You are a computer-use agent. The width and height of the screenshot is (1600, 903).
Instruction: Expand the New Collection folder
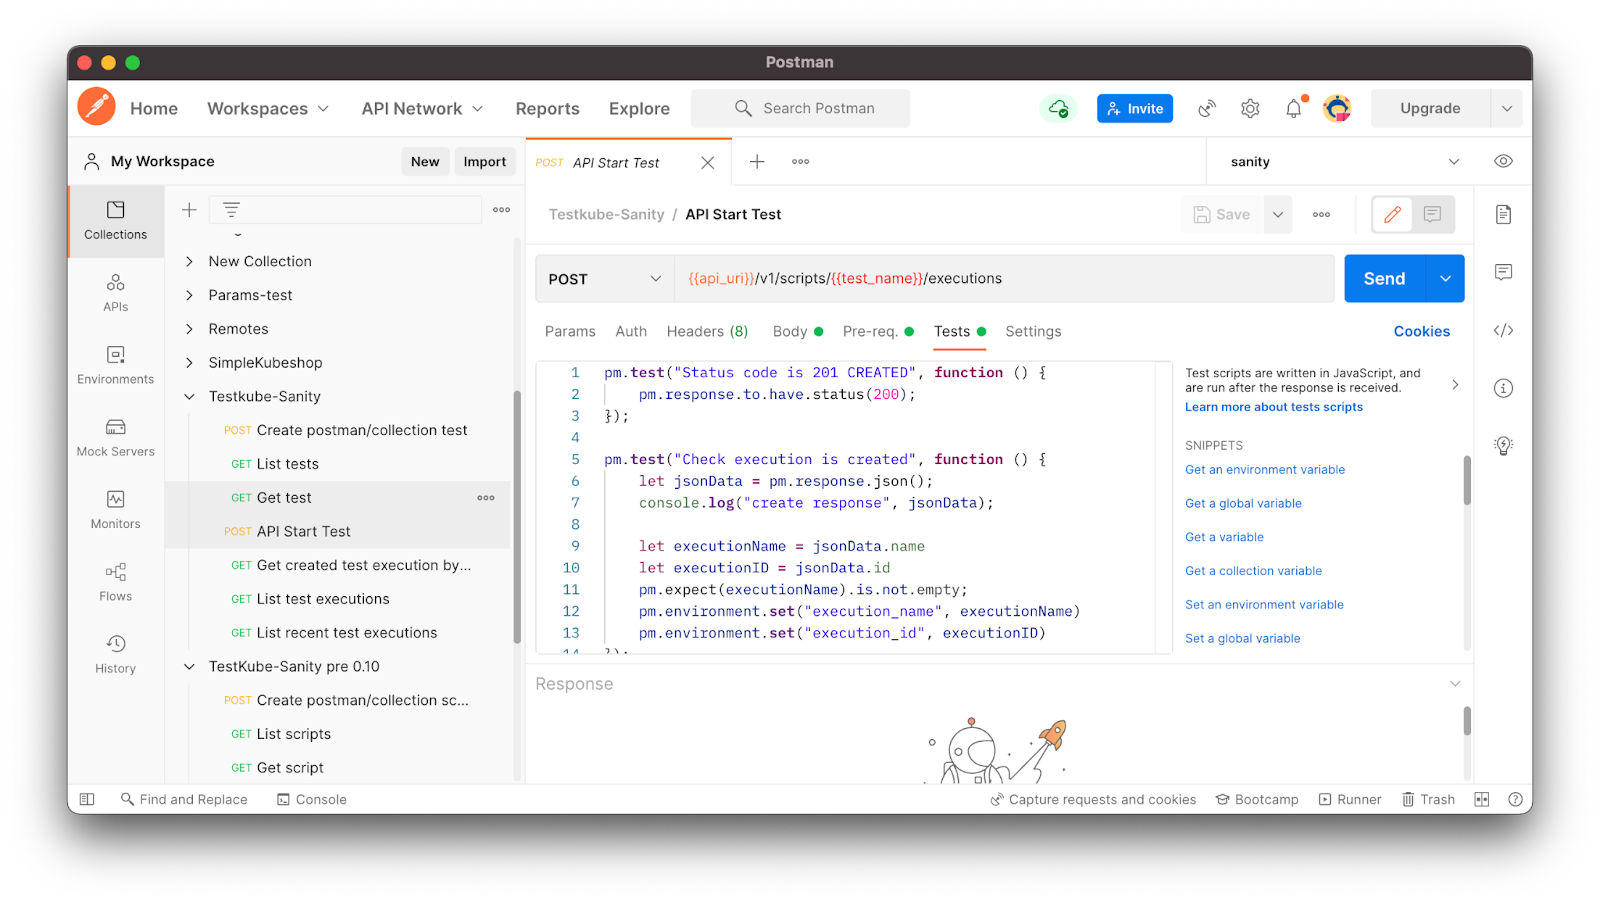(x=189, y=261)
